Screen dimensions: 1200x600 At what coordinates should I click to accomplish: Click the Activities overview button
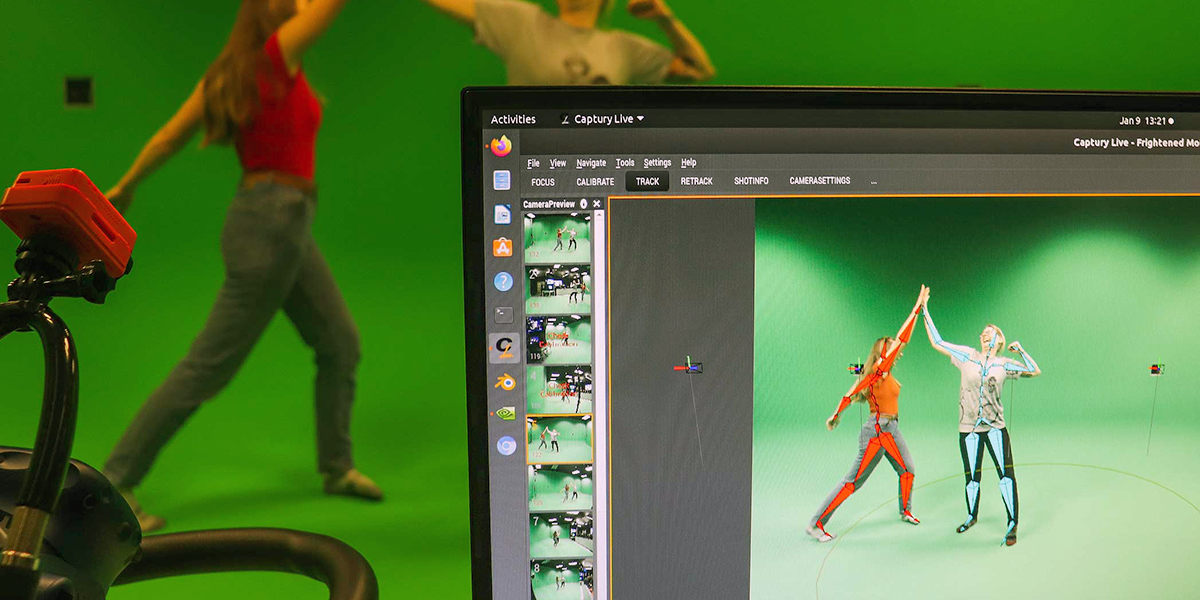click(513, 119)
